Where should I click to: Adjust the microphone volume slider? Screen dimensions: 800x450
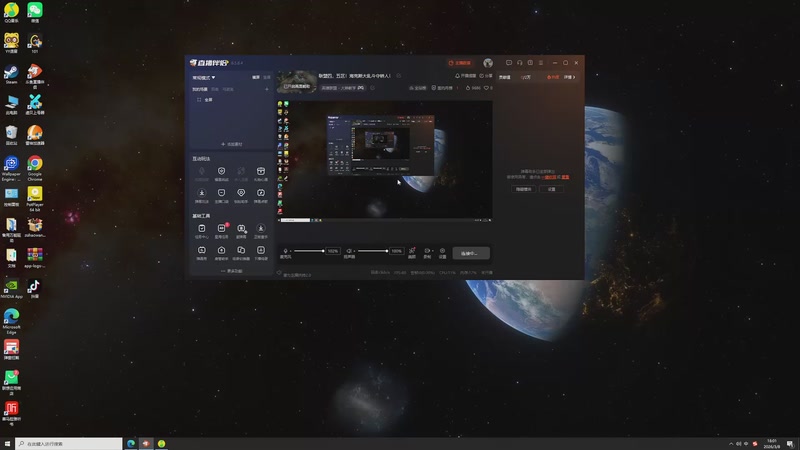pos(309,251)
